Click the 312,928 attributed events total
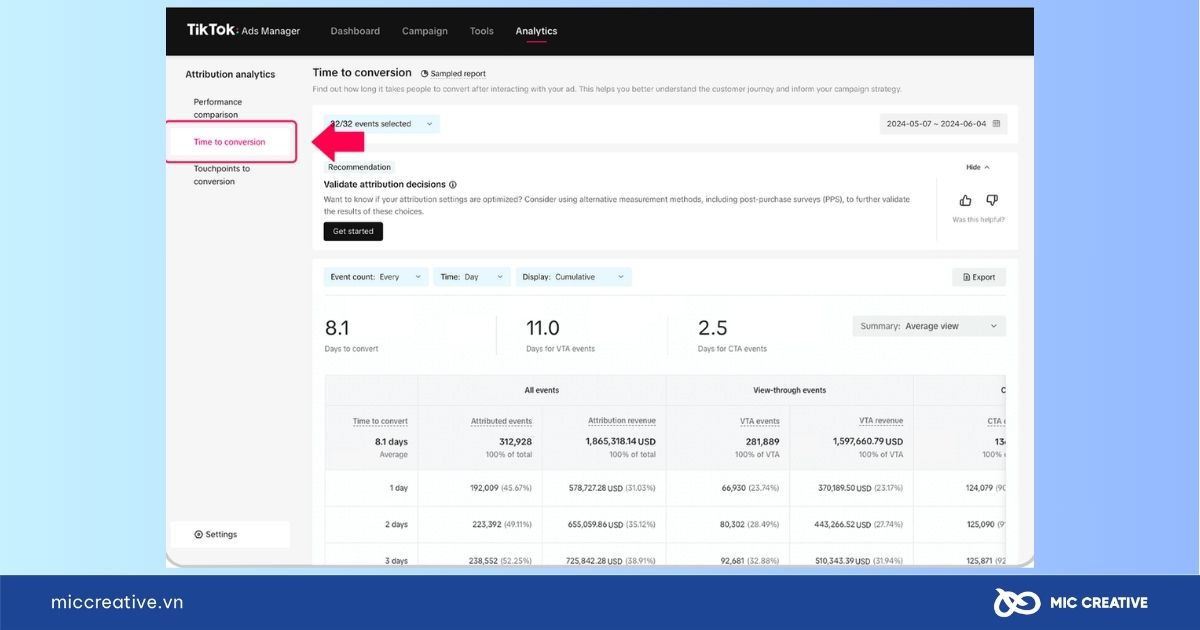The width and height of the screenshot is (1200, 630). 515,442
